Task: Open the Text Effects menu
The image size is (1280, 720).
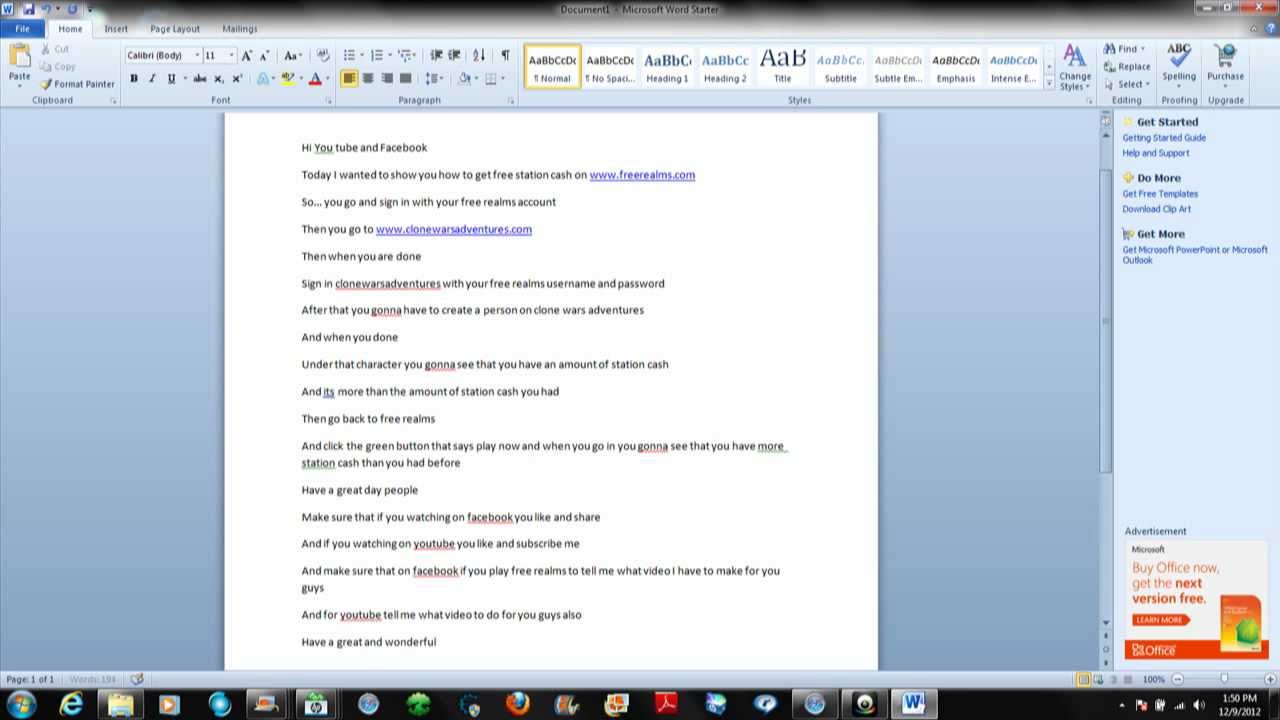Action: point(265,78)
